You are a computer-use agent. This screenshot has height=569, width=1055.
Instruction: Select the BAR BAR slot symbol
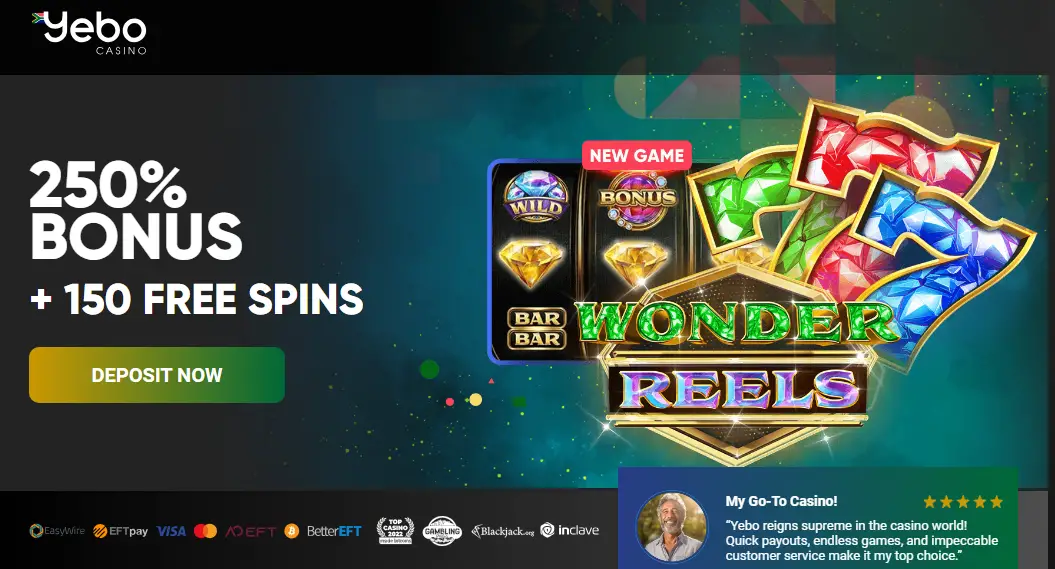(x=537, y=328)
